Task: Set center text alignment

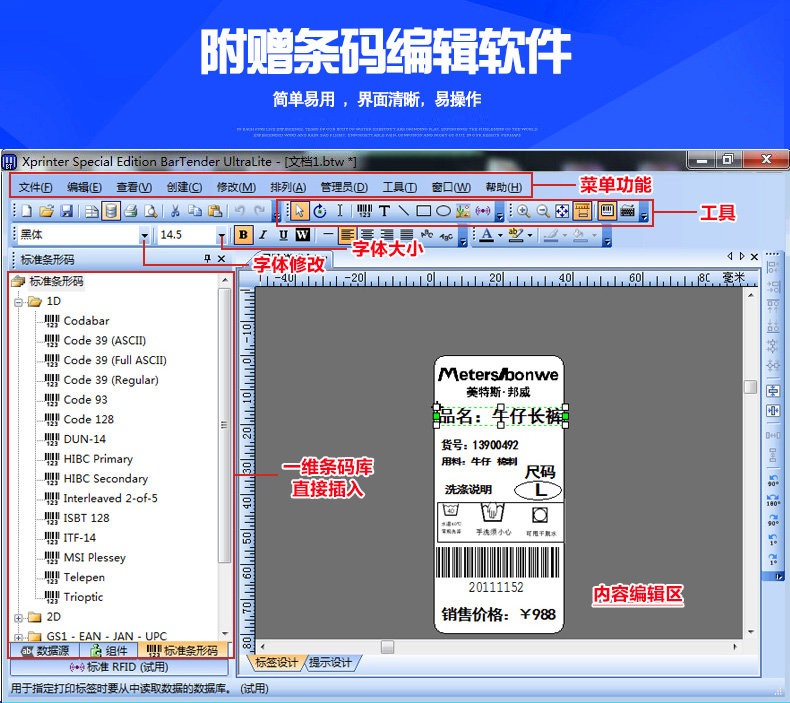Action: [x=367, y=235]
